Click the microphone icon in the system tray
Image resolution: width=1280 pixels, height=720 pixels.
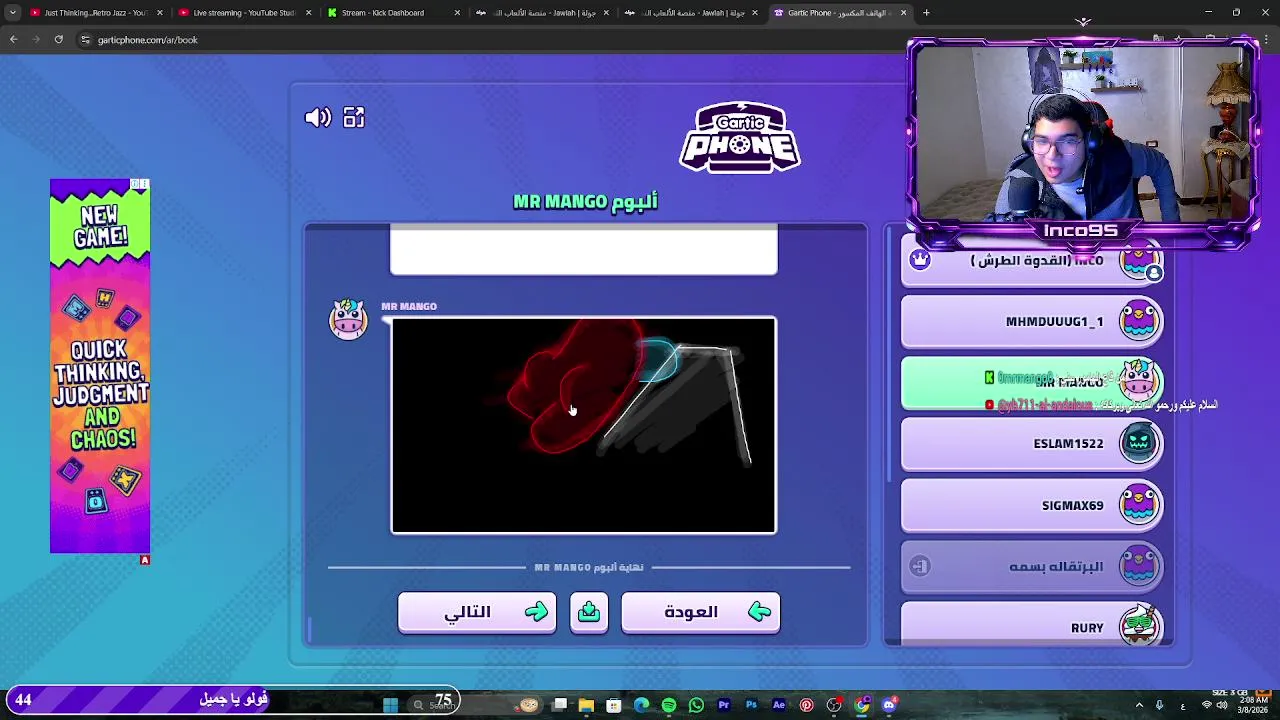click(x=1159, y=705)
